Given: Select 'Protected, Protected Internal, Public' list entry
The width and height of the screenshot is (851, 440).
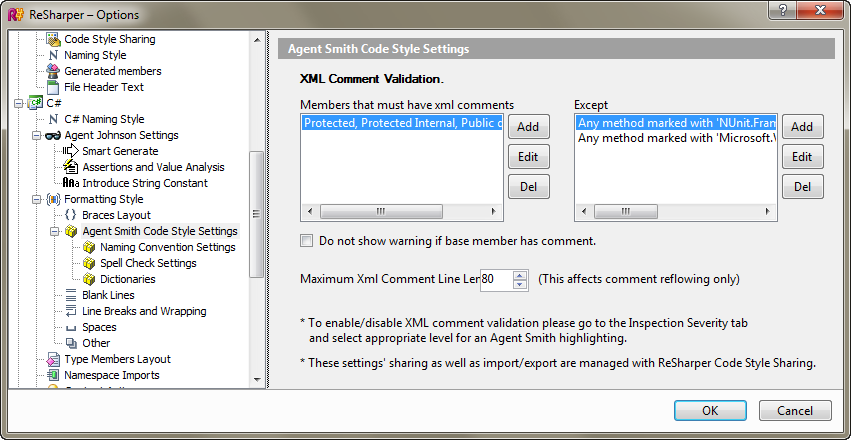Looking at the screenshot, I should tap(402, 123).
